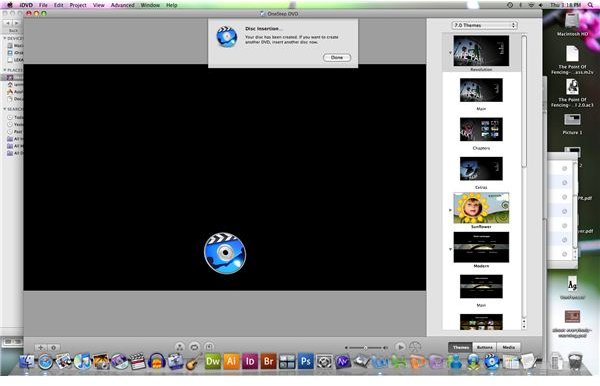
Task: Open GarageBand guitar icon in Dock
Action: tap(194, 361)
